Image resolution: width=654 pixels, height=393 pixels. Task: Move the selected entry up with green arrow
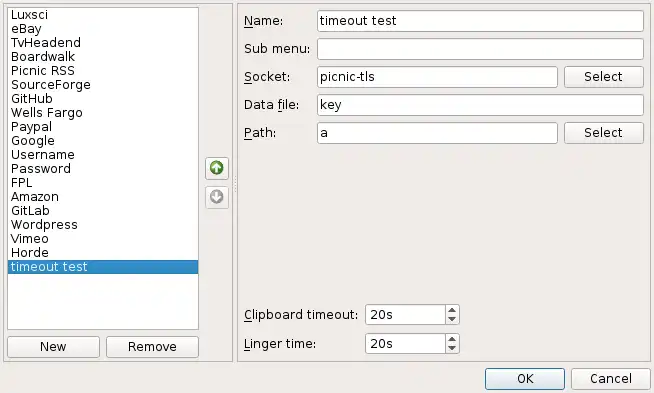click(x=216, y=168)
